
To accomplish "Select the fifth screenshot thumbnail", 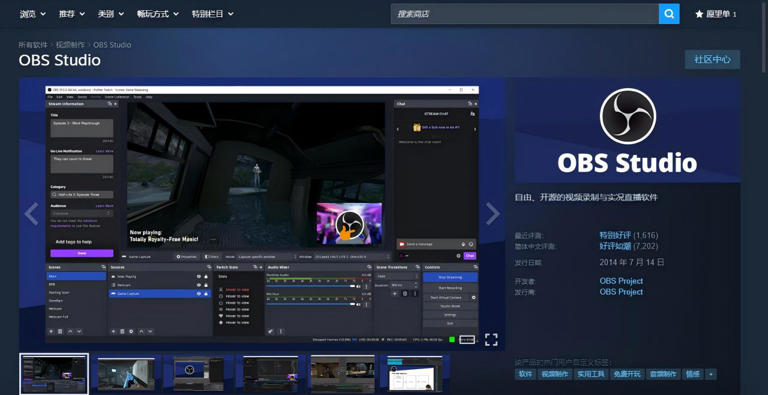I will 342,373.
